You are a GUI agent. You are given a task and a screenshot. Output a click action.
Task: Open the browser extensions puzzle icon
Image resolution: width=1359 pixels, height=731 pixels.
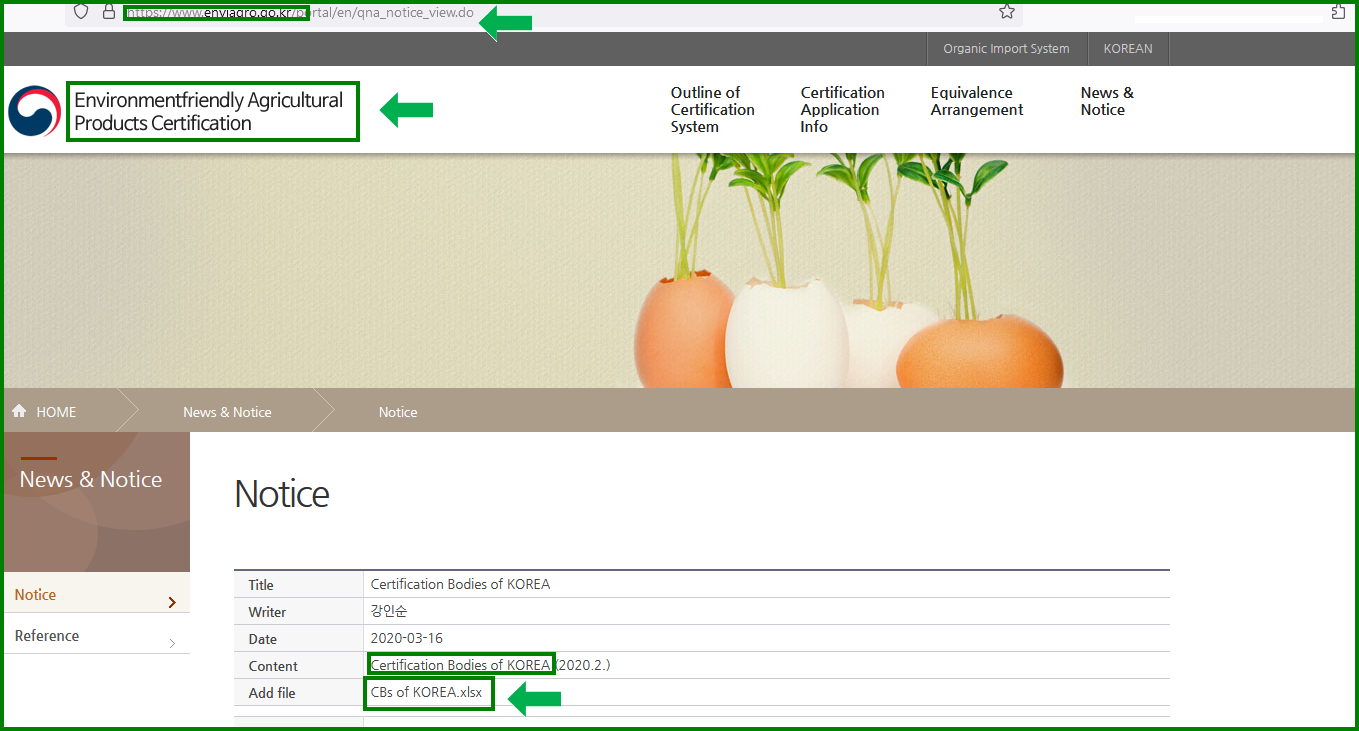(x=1339, y=12)
